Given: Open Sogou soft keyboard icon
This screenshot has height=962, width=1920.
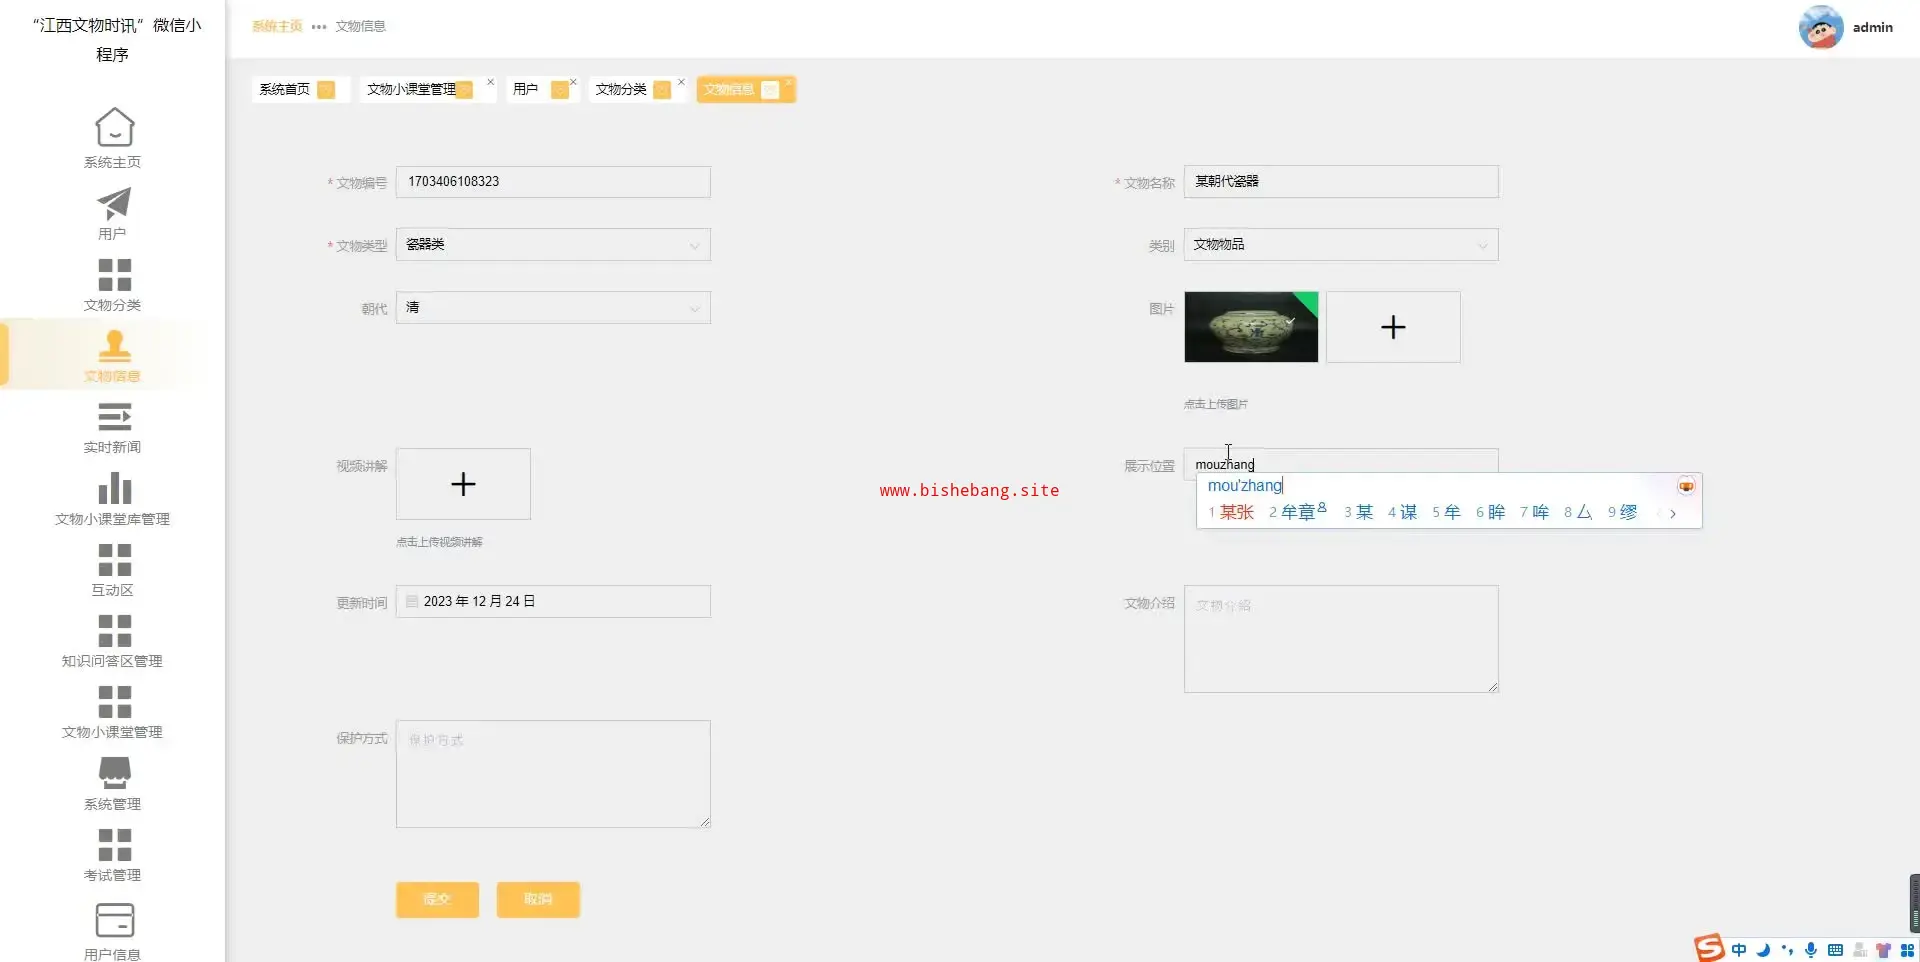Looking at the screenshot, I should click(x=1835, y=950).
